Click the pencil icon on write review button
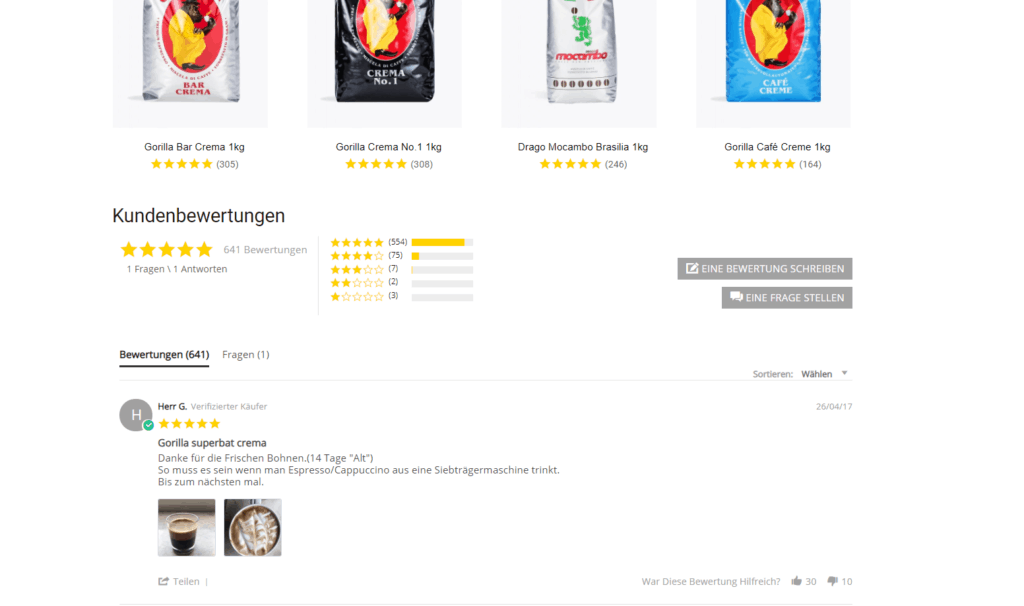 coord(692,268)
